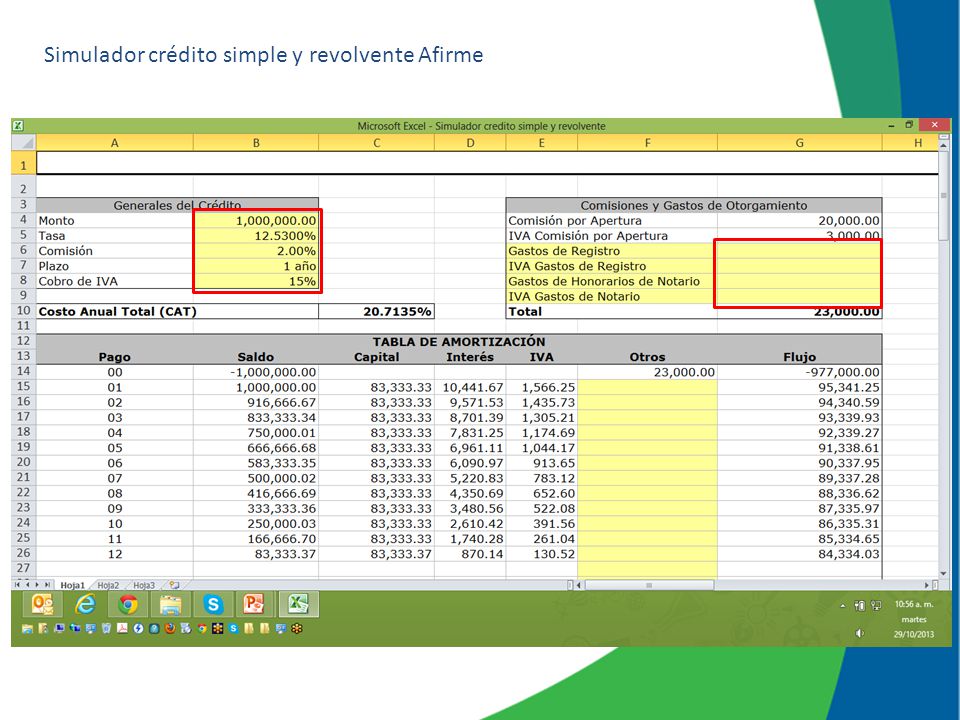Click Comisión por Apertura value 20,000.00
The width and height of the screenshot is (960, 720).
click(x=800, y=220)
